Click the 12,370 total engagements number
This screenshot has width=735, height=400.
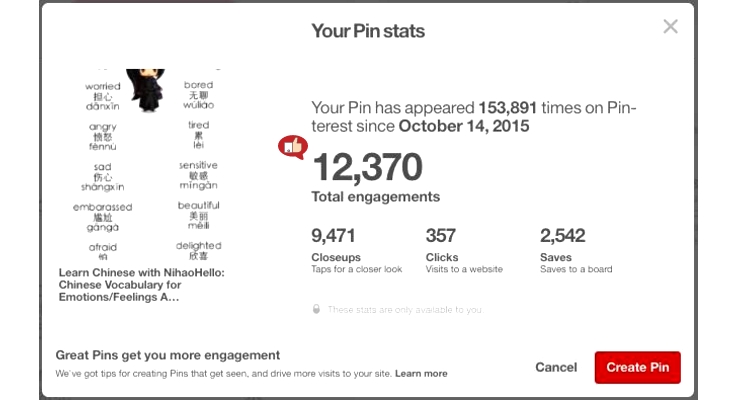click(x=367, y=167)
